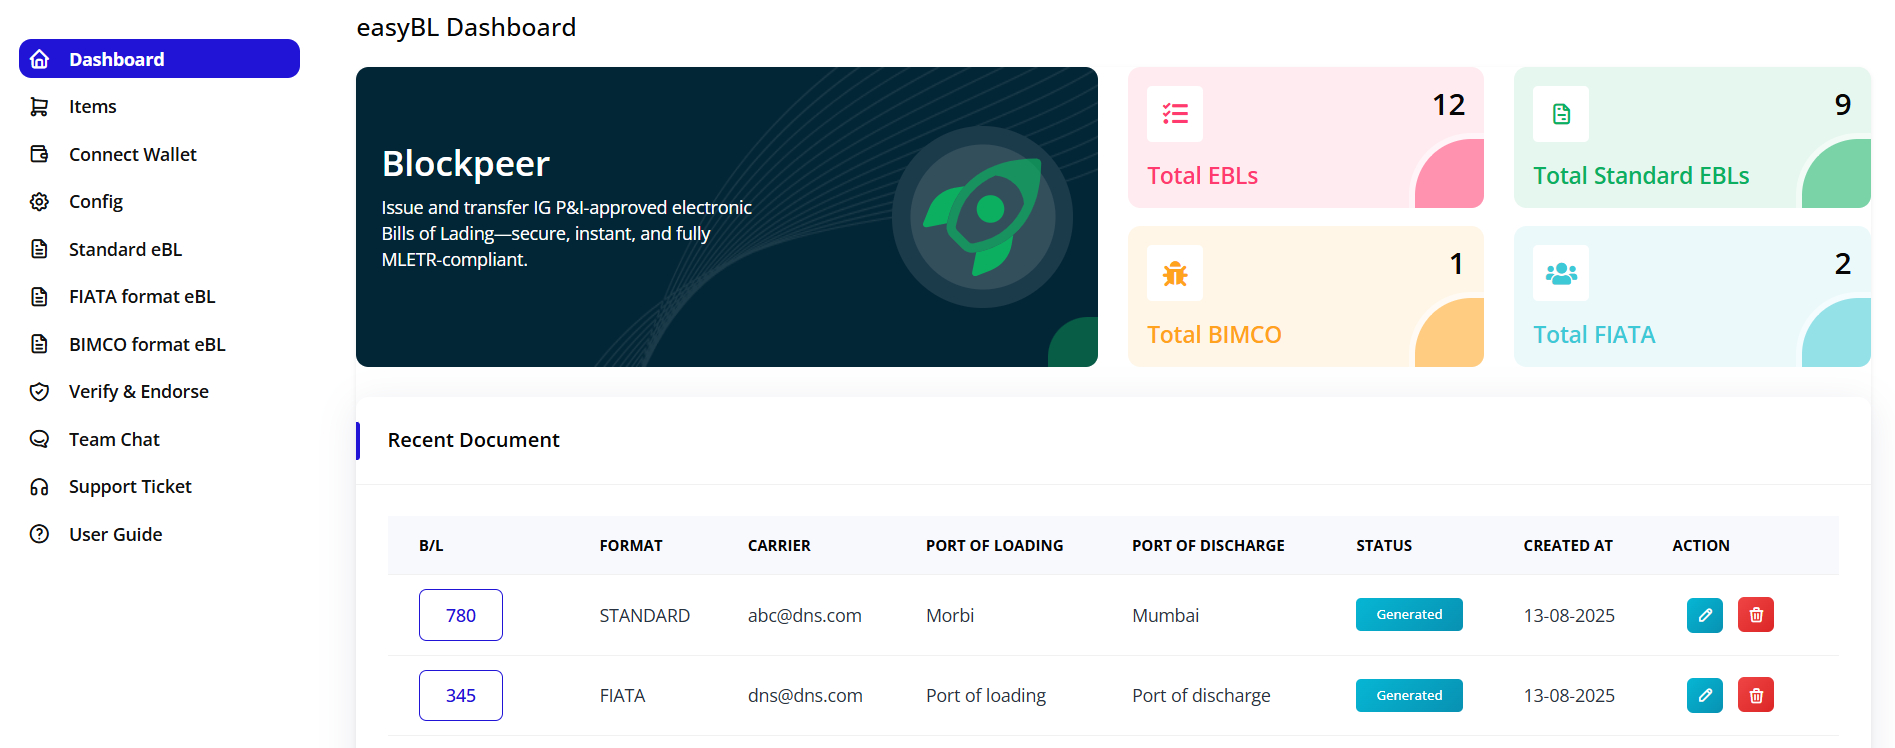Click the User Guide question mark icon
Screen dimensions: 1895x748
coord(39,534)
